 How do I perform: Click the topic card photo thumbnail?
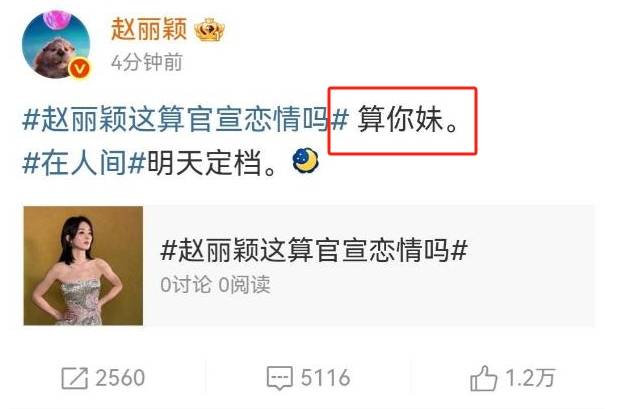pyautogui.click(x=83, y=265)
